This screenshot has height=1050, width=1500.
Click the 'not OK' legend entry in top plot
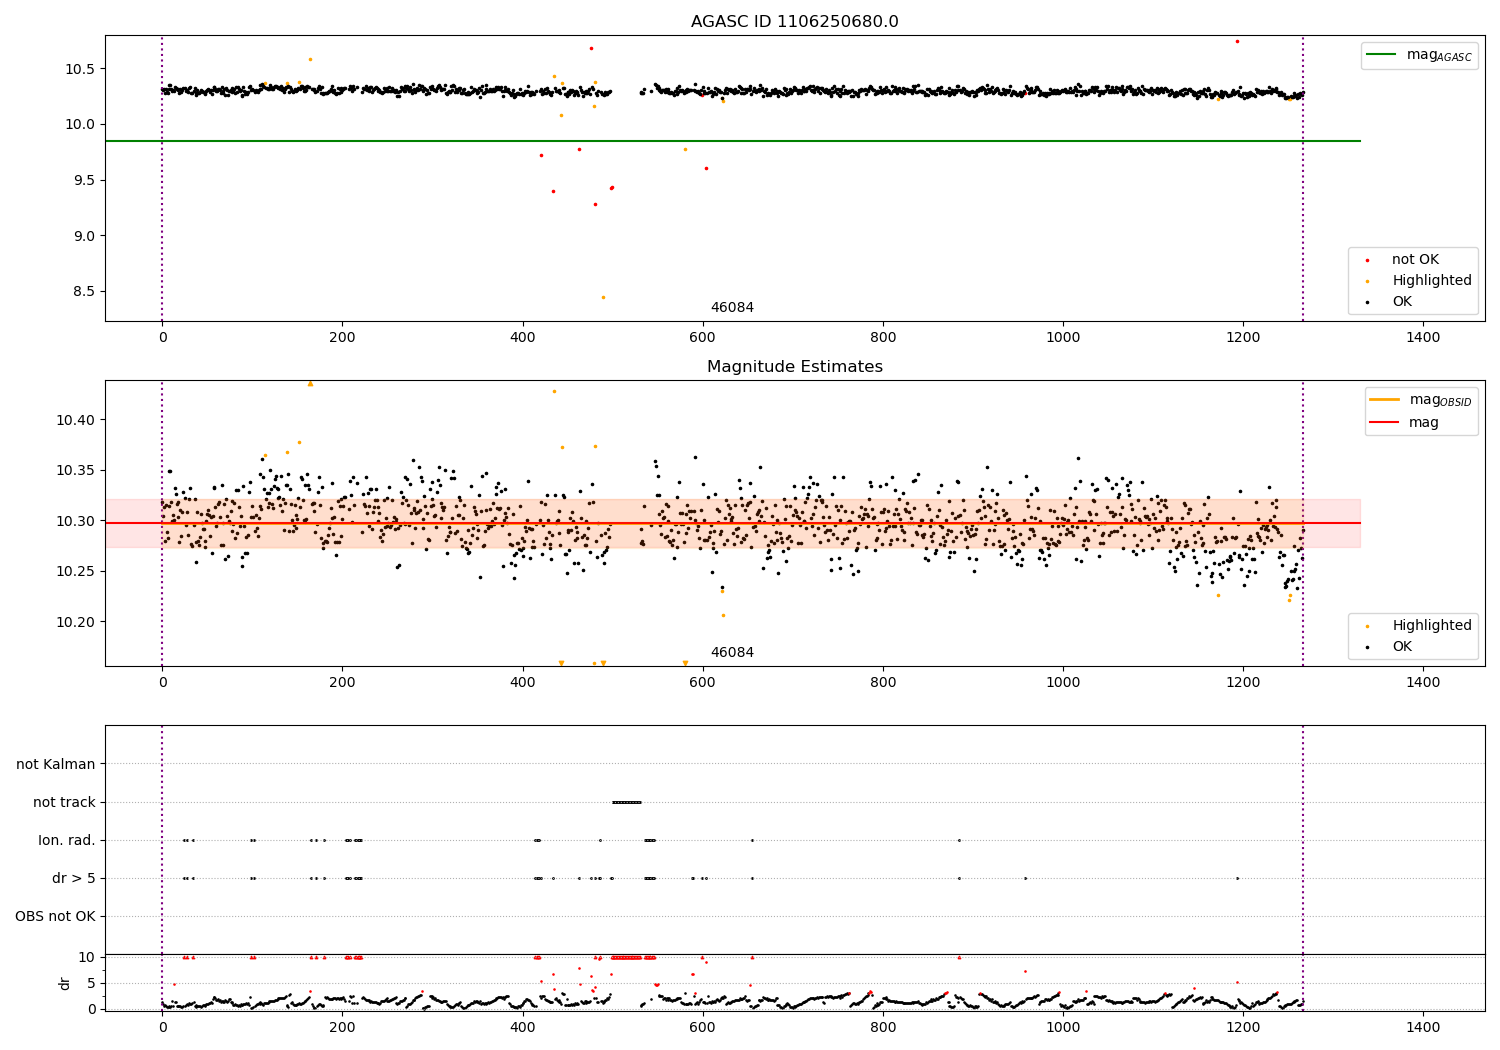1413,260
